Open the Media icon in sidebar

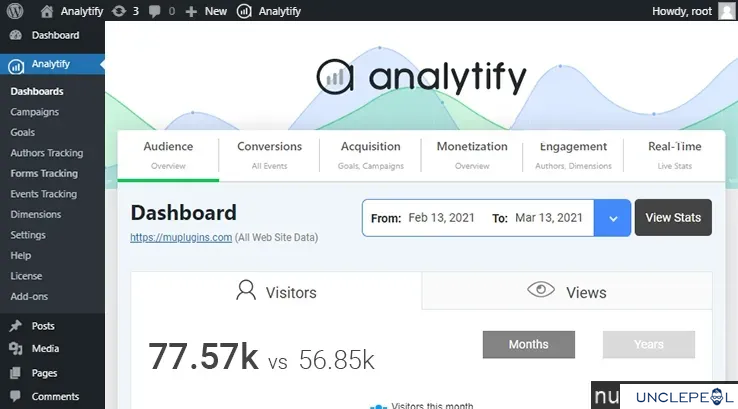(x=16, y=349)
